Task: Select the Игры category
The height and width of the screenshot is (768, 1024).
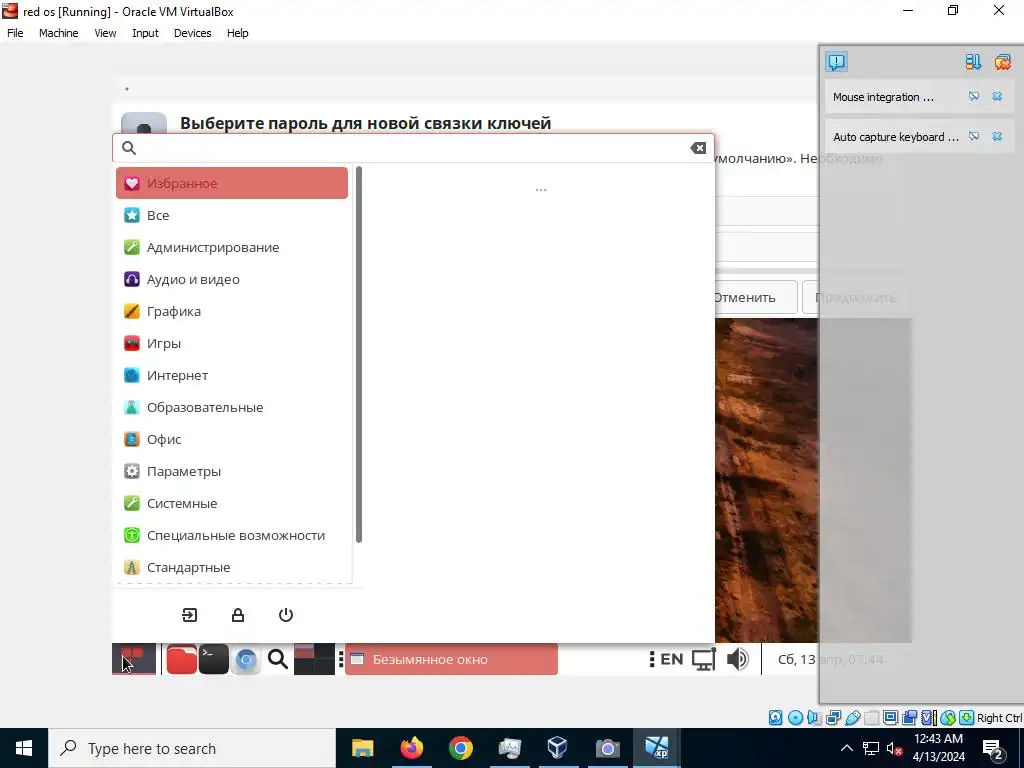Action: (232, 344)
